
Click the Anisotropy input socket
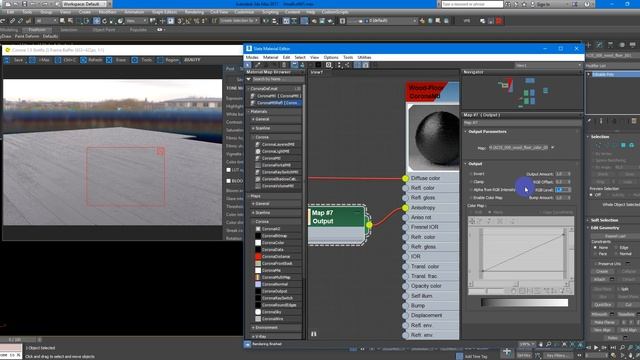[405, 208]
